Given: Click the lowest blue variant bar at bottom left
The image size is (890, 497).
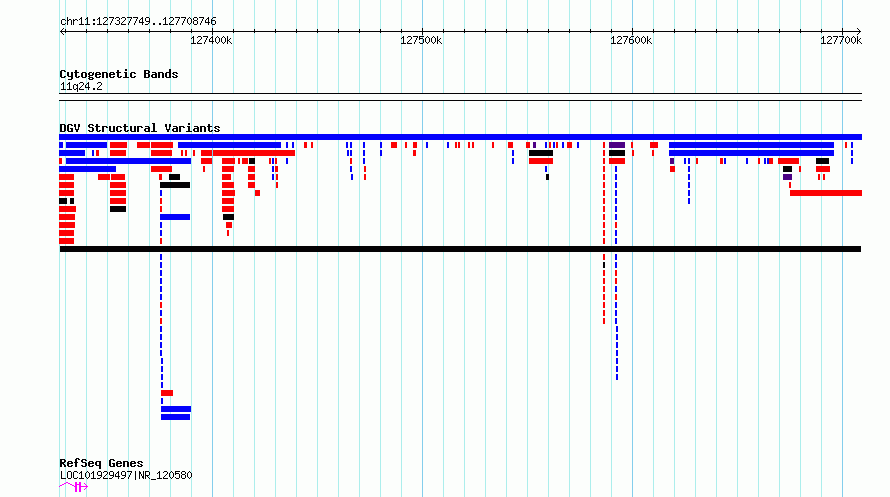Looking at the screenshot, I should 175,417.
